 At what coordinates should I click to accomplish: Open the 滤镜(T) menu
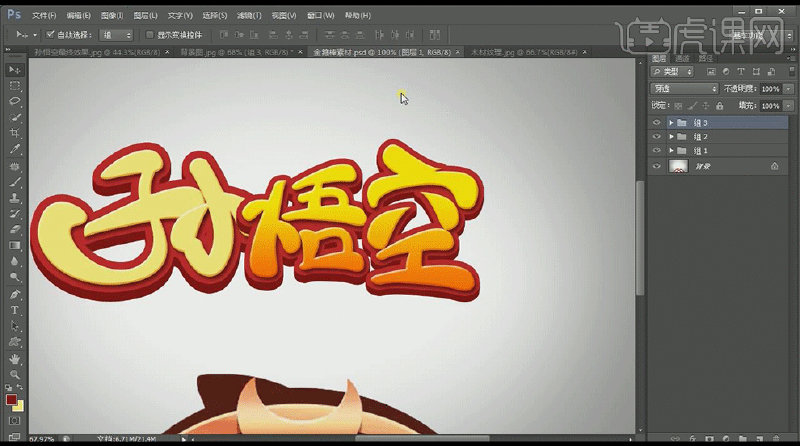click(249, 15)
